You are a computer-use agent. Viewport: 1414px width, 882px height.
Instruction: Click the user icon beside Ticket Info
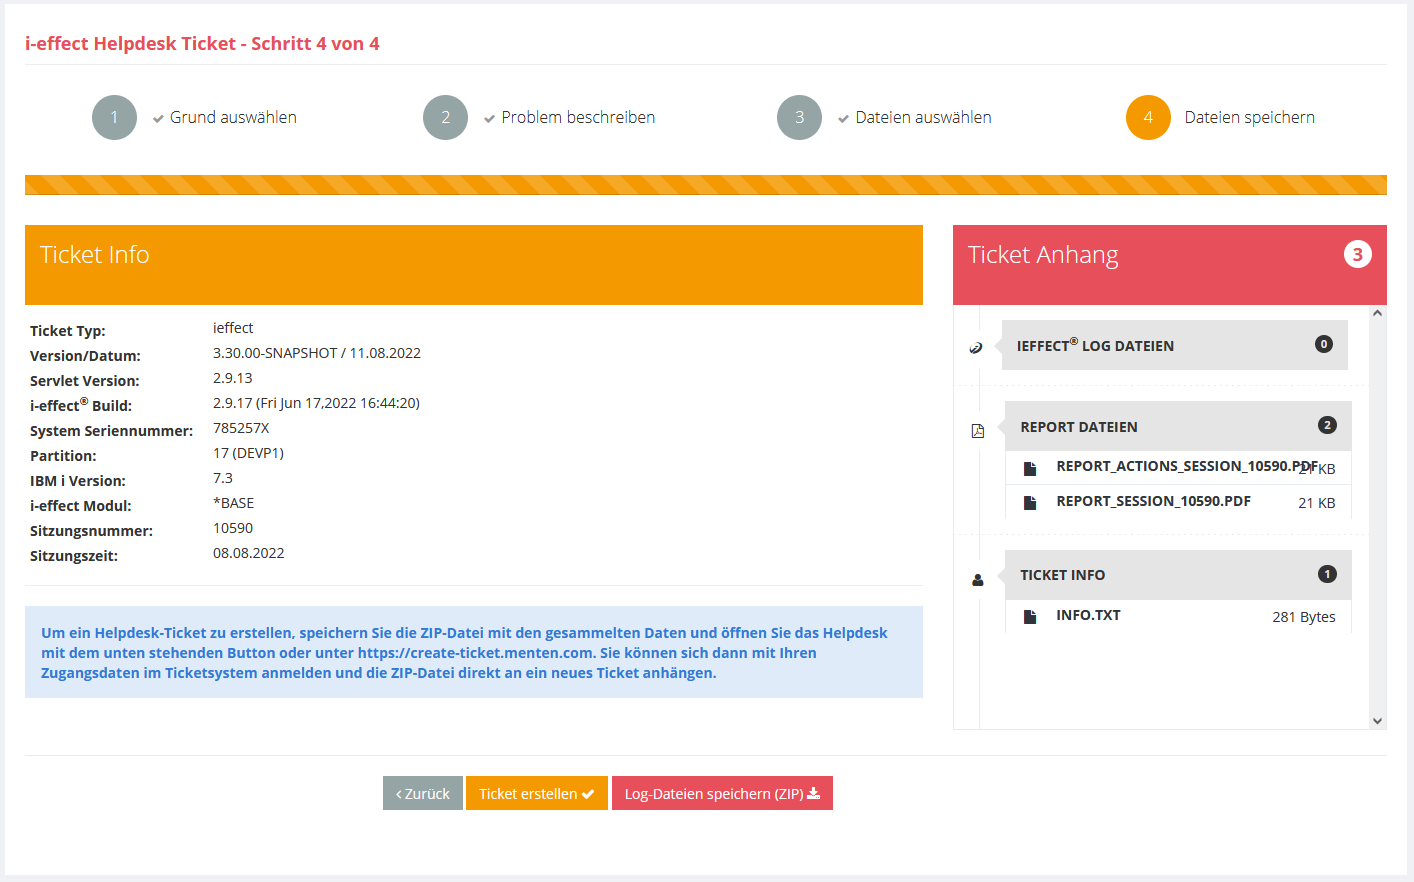point(978,580)
